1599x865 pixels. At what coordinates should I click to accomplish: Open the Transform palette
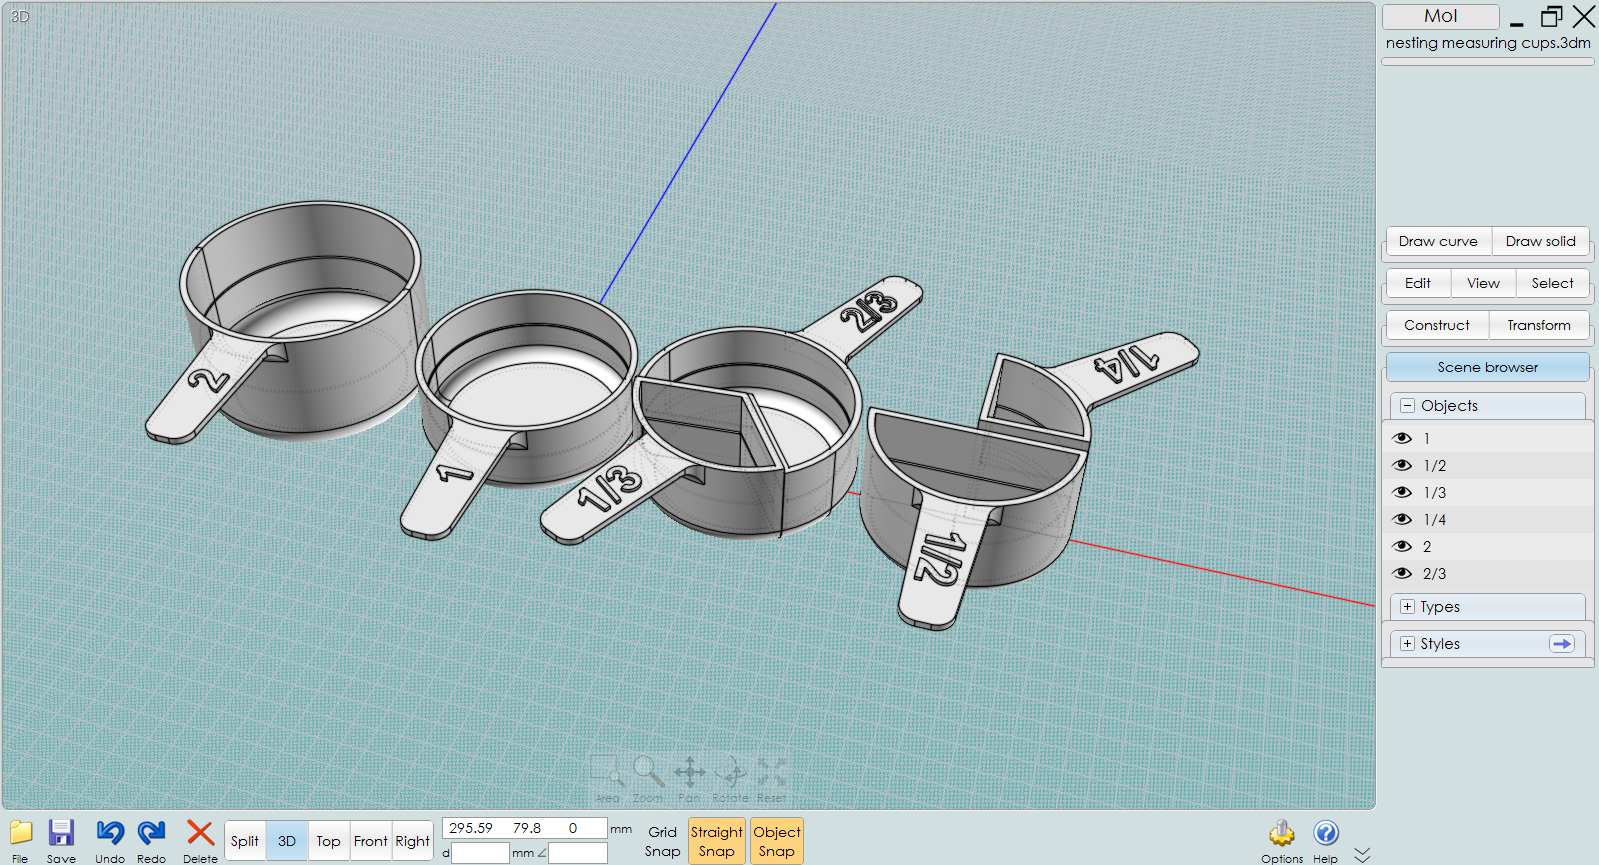1539,325
